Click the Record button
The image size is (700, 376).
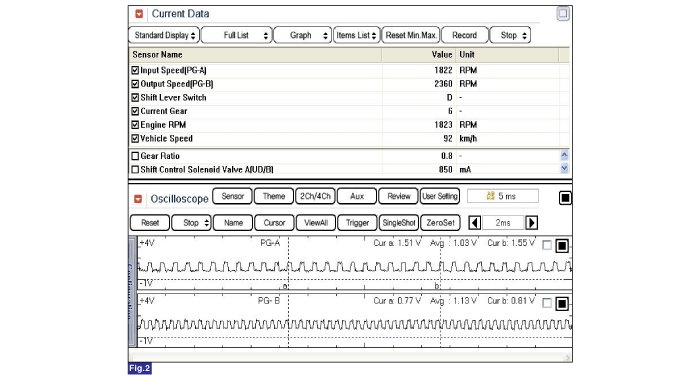click(x=464, y=35)
